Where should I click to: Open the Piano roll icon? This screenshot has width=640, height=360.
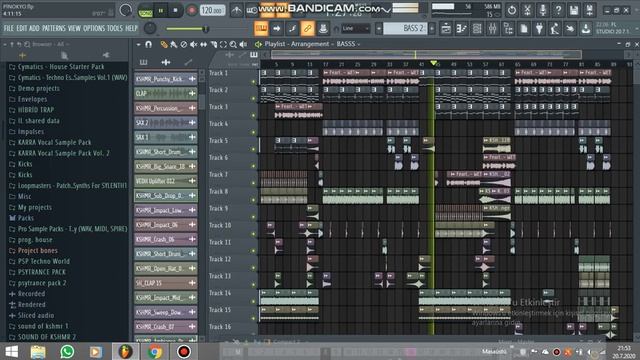[x=462, y=29]
